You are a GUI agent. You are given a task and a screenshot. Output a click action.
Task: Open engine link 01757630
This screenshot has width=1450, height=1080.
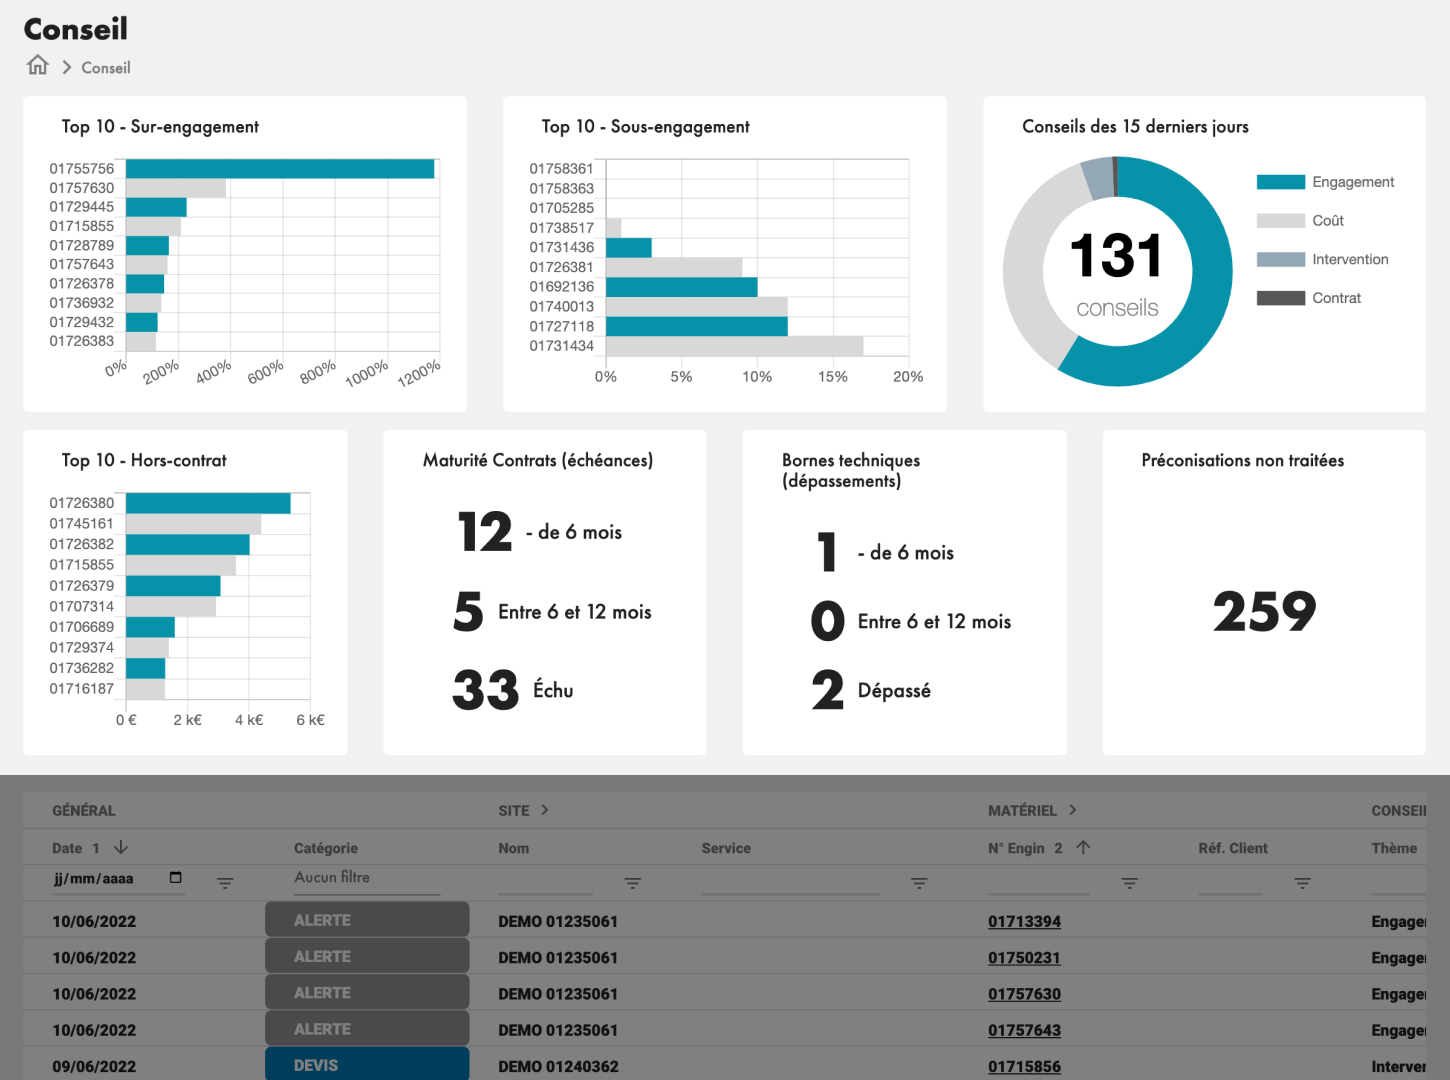point(1024,994)
